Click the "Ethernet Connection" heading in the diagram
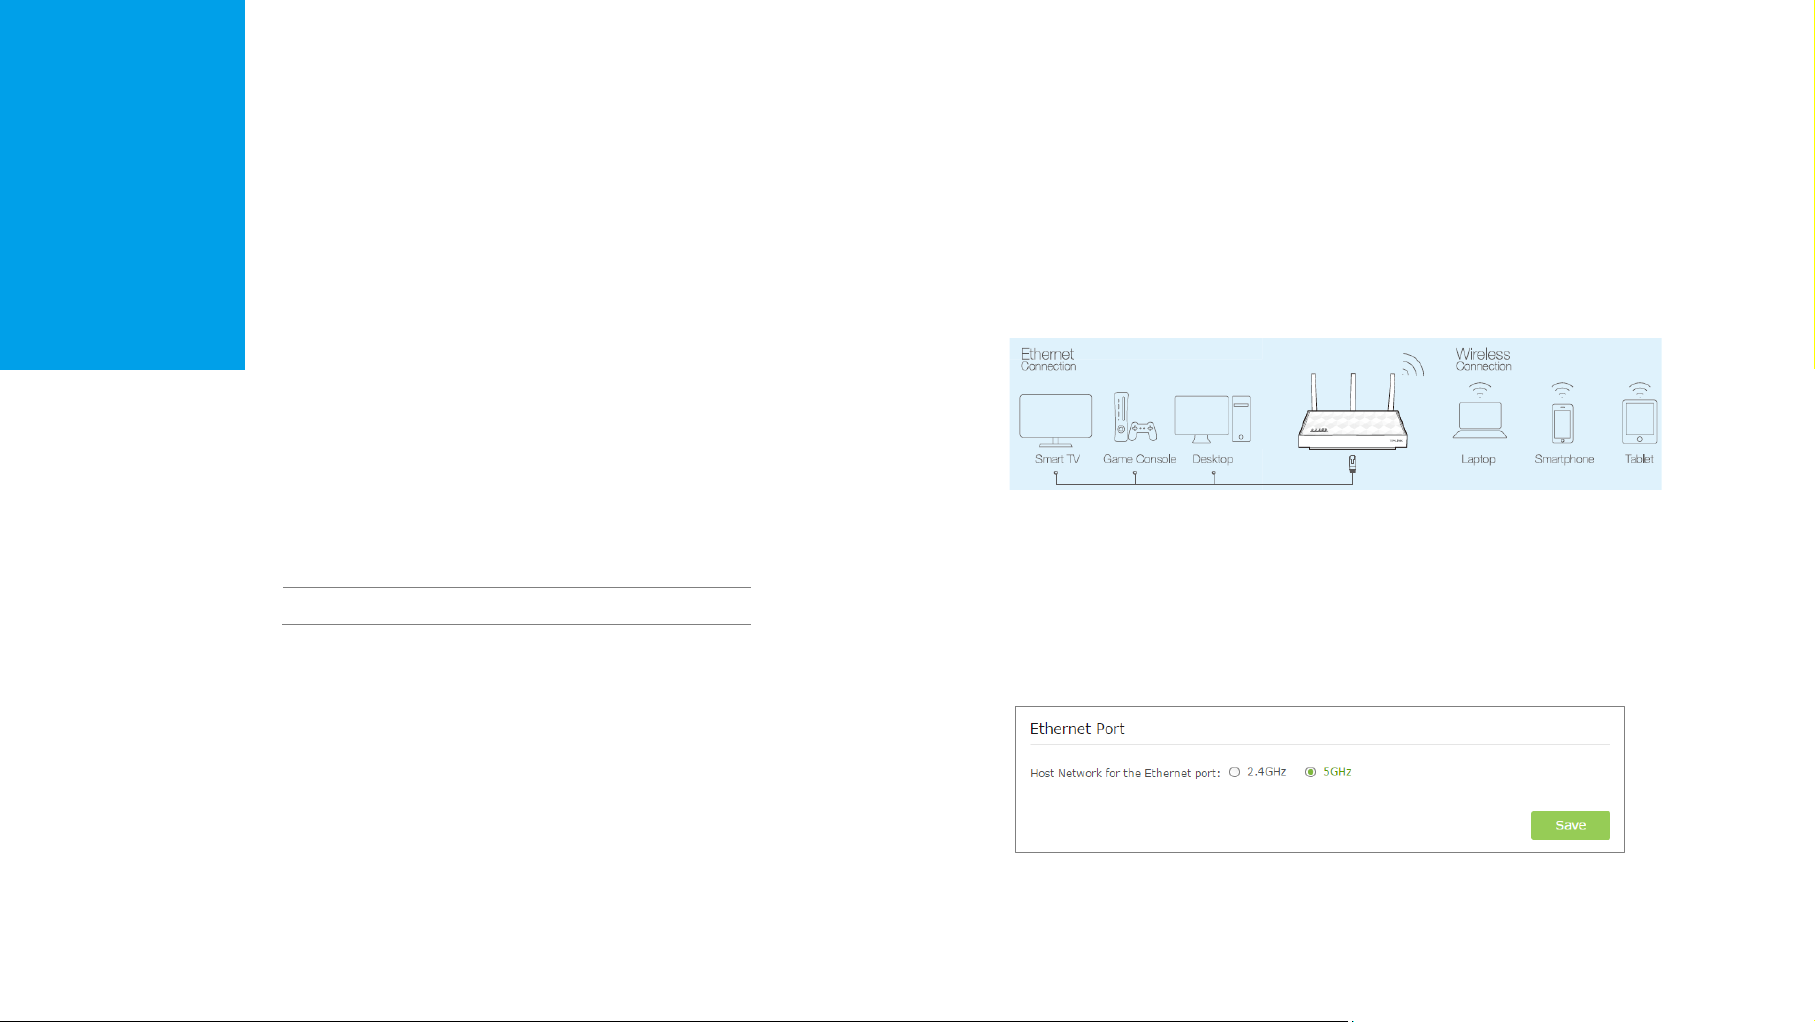The image size is (1815, 1022). (x=1048, y=360)
